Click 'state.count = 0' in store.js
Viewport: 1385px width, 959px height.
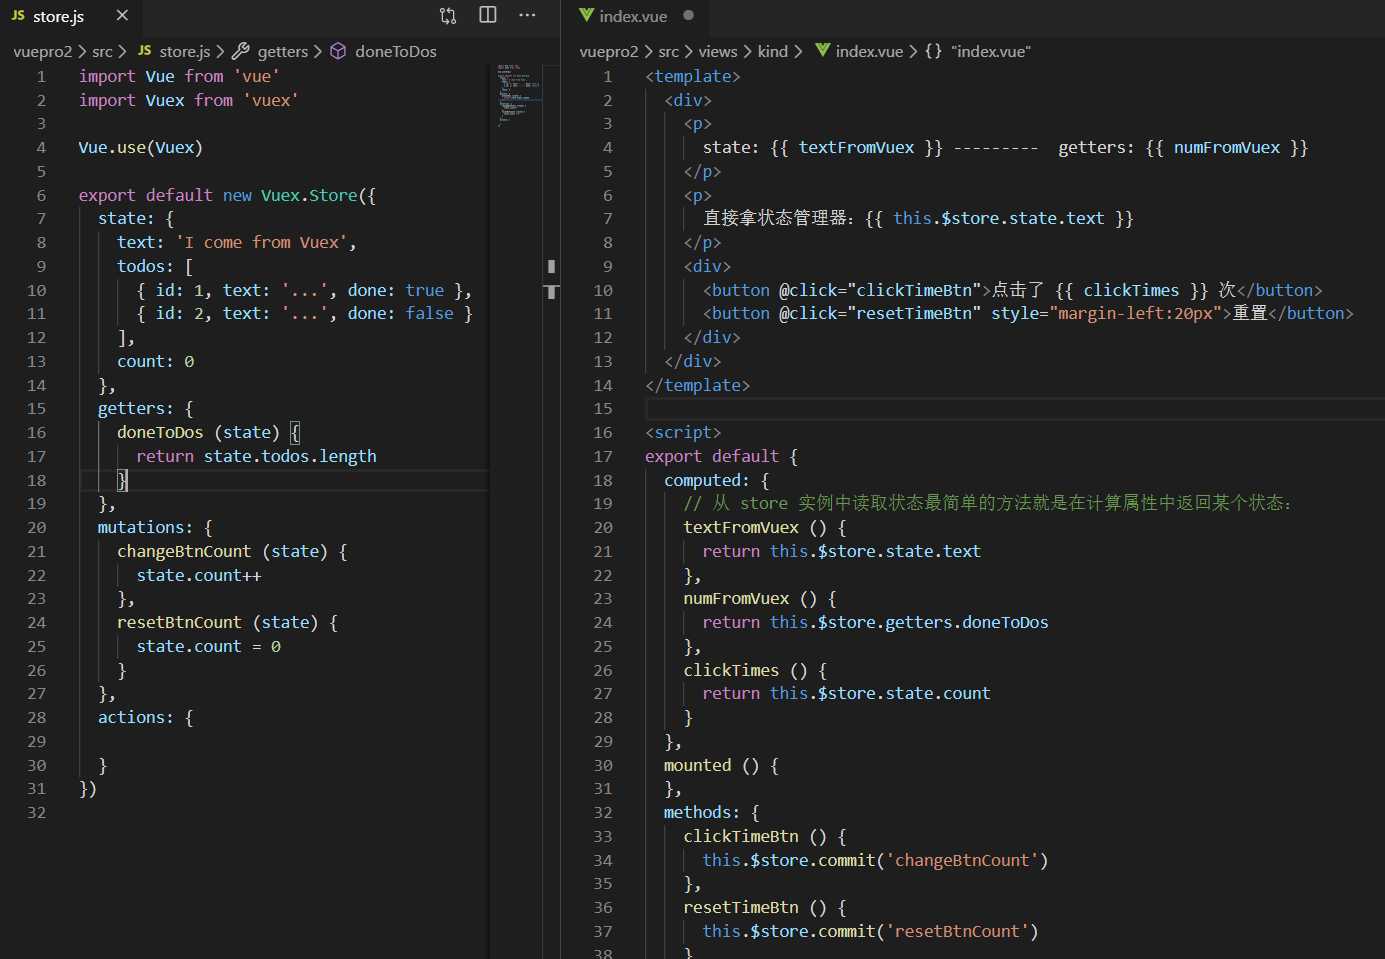(209, 646)
